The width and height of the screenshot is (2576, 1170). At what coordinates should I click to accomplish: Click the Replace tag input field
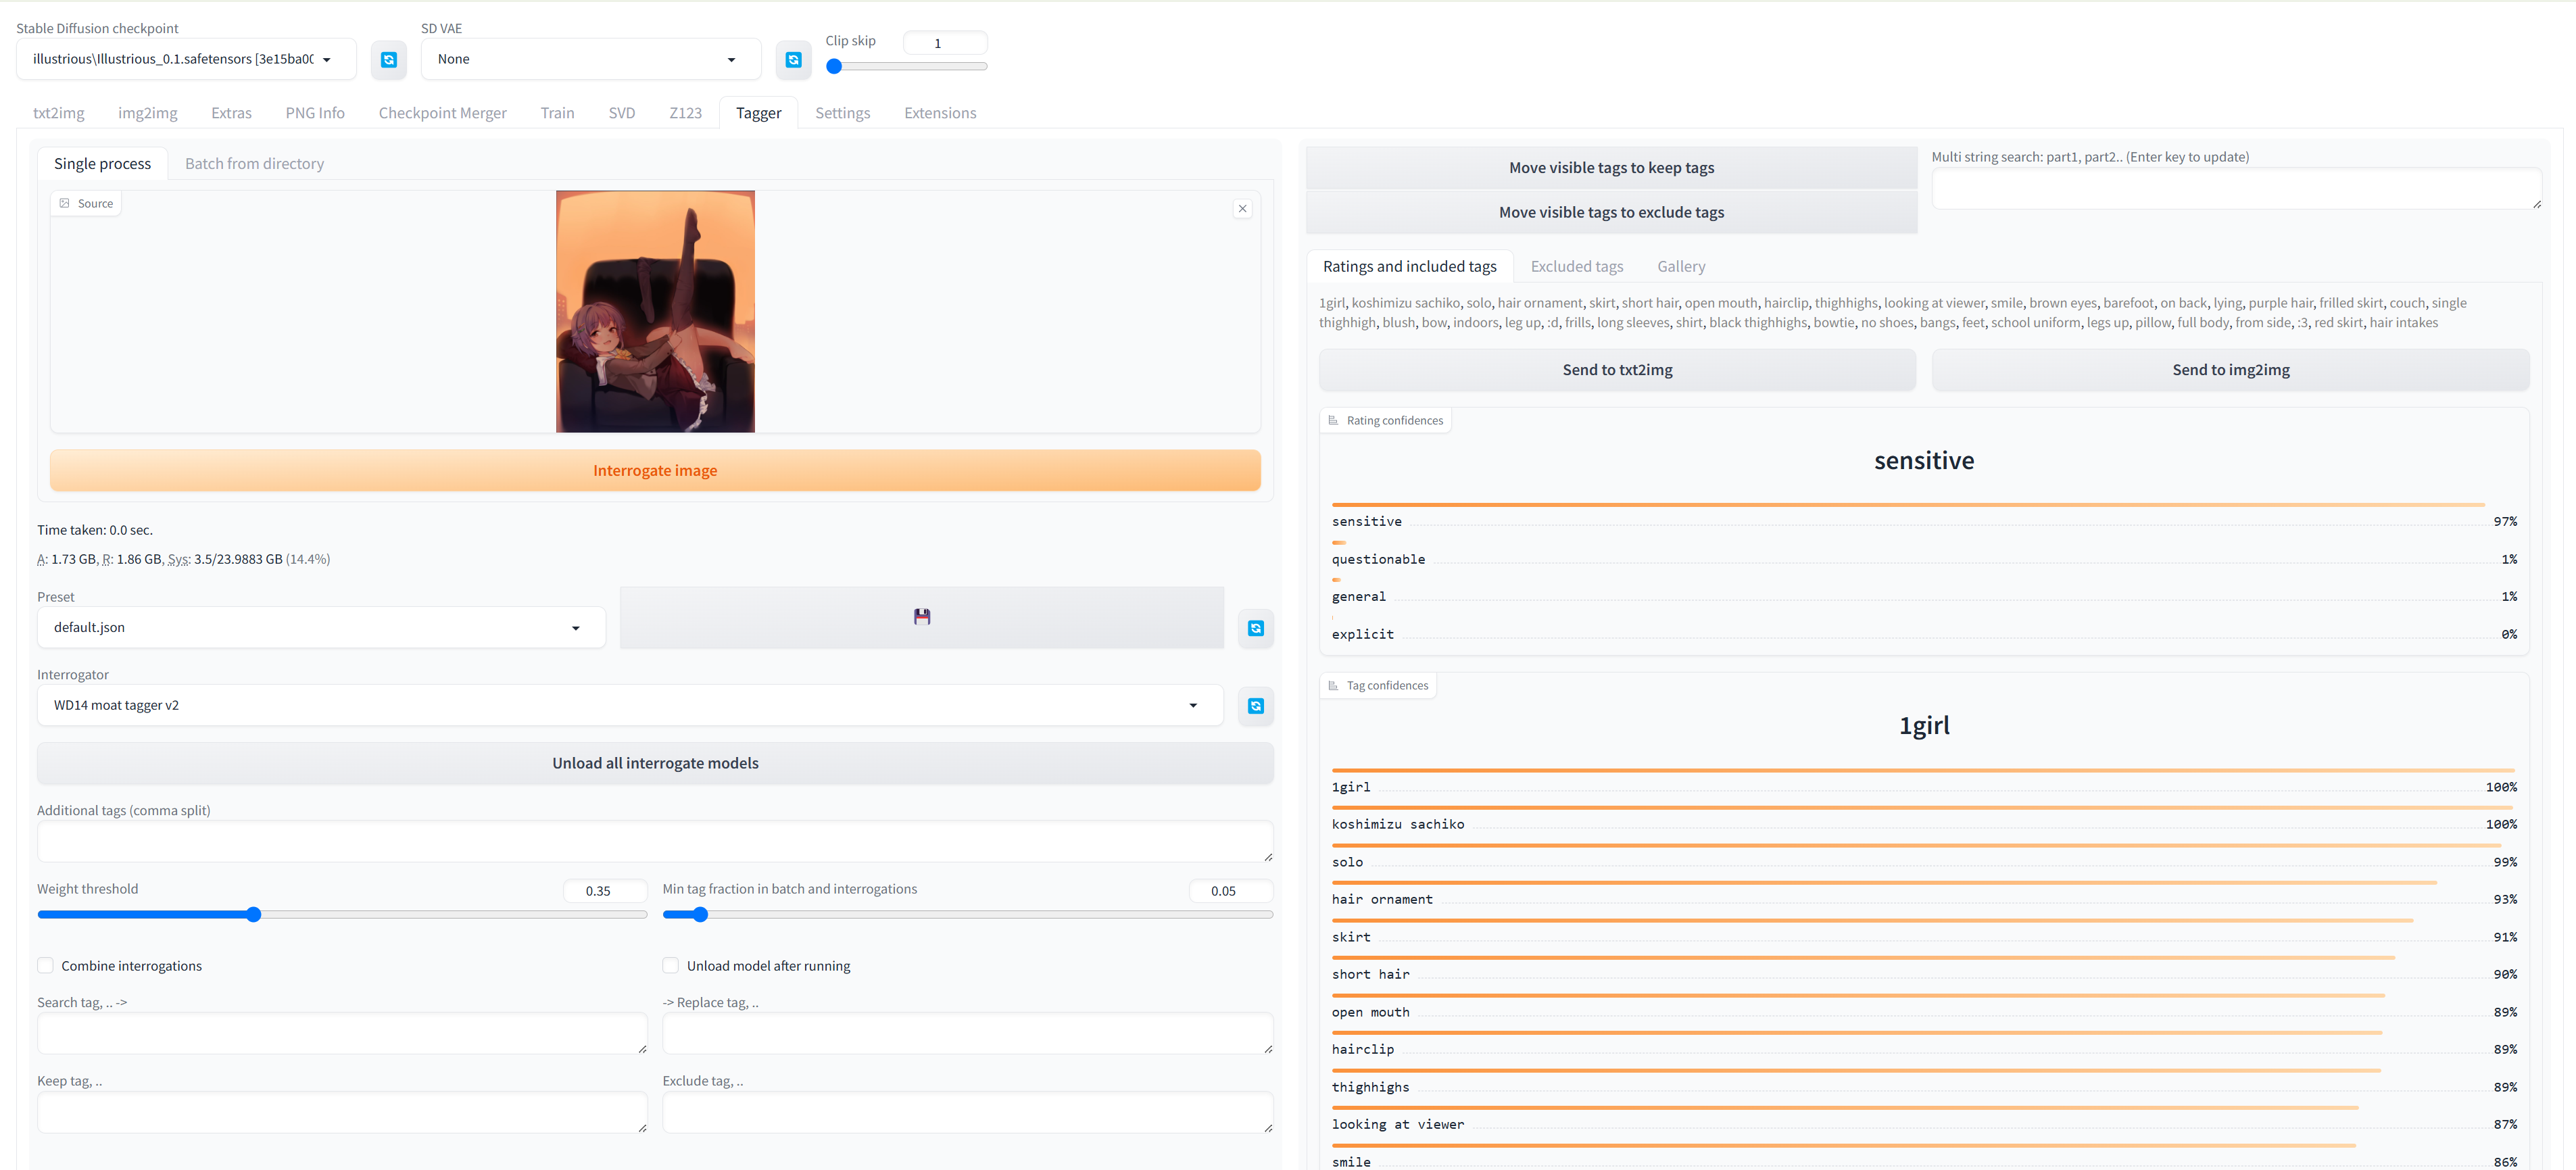coord(967,1034)
